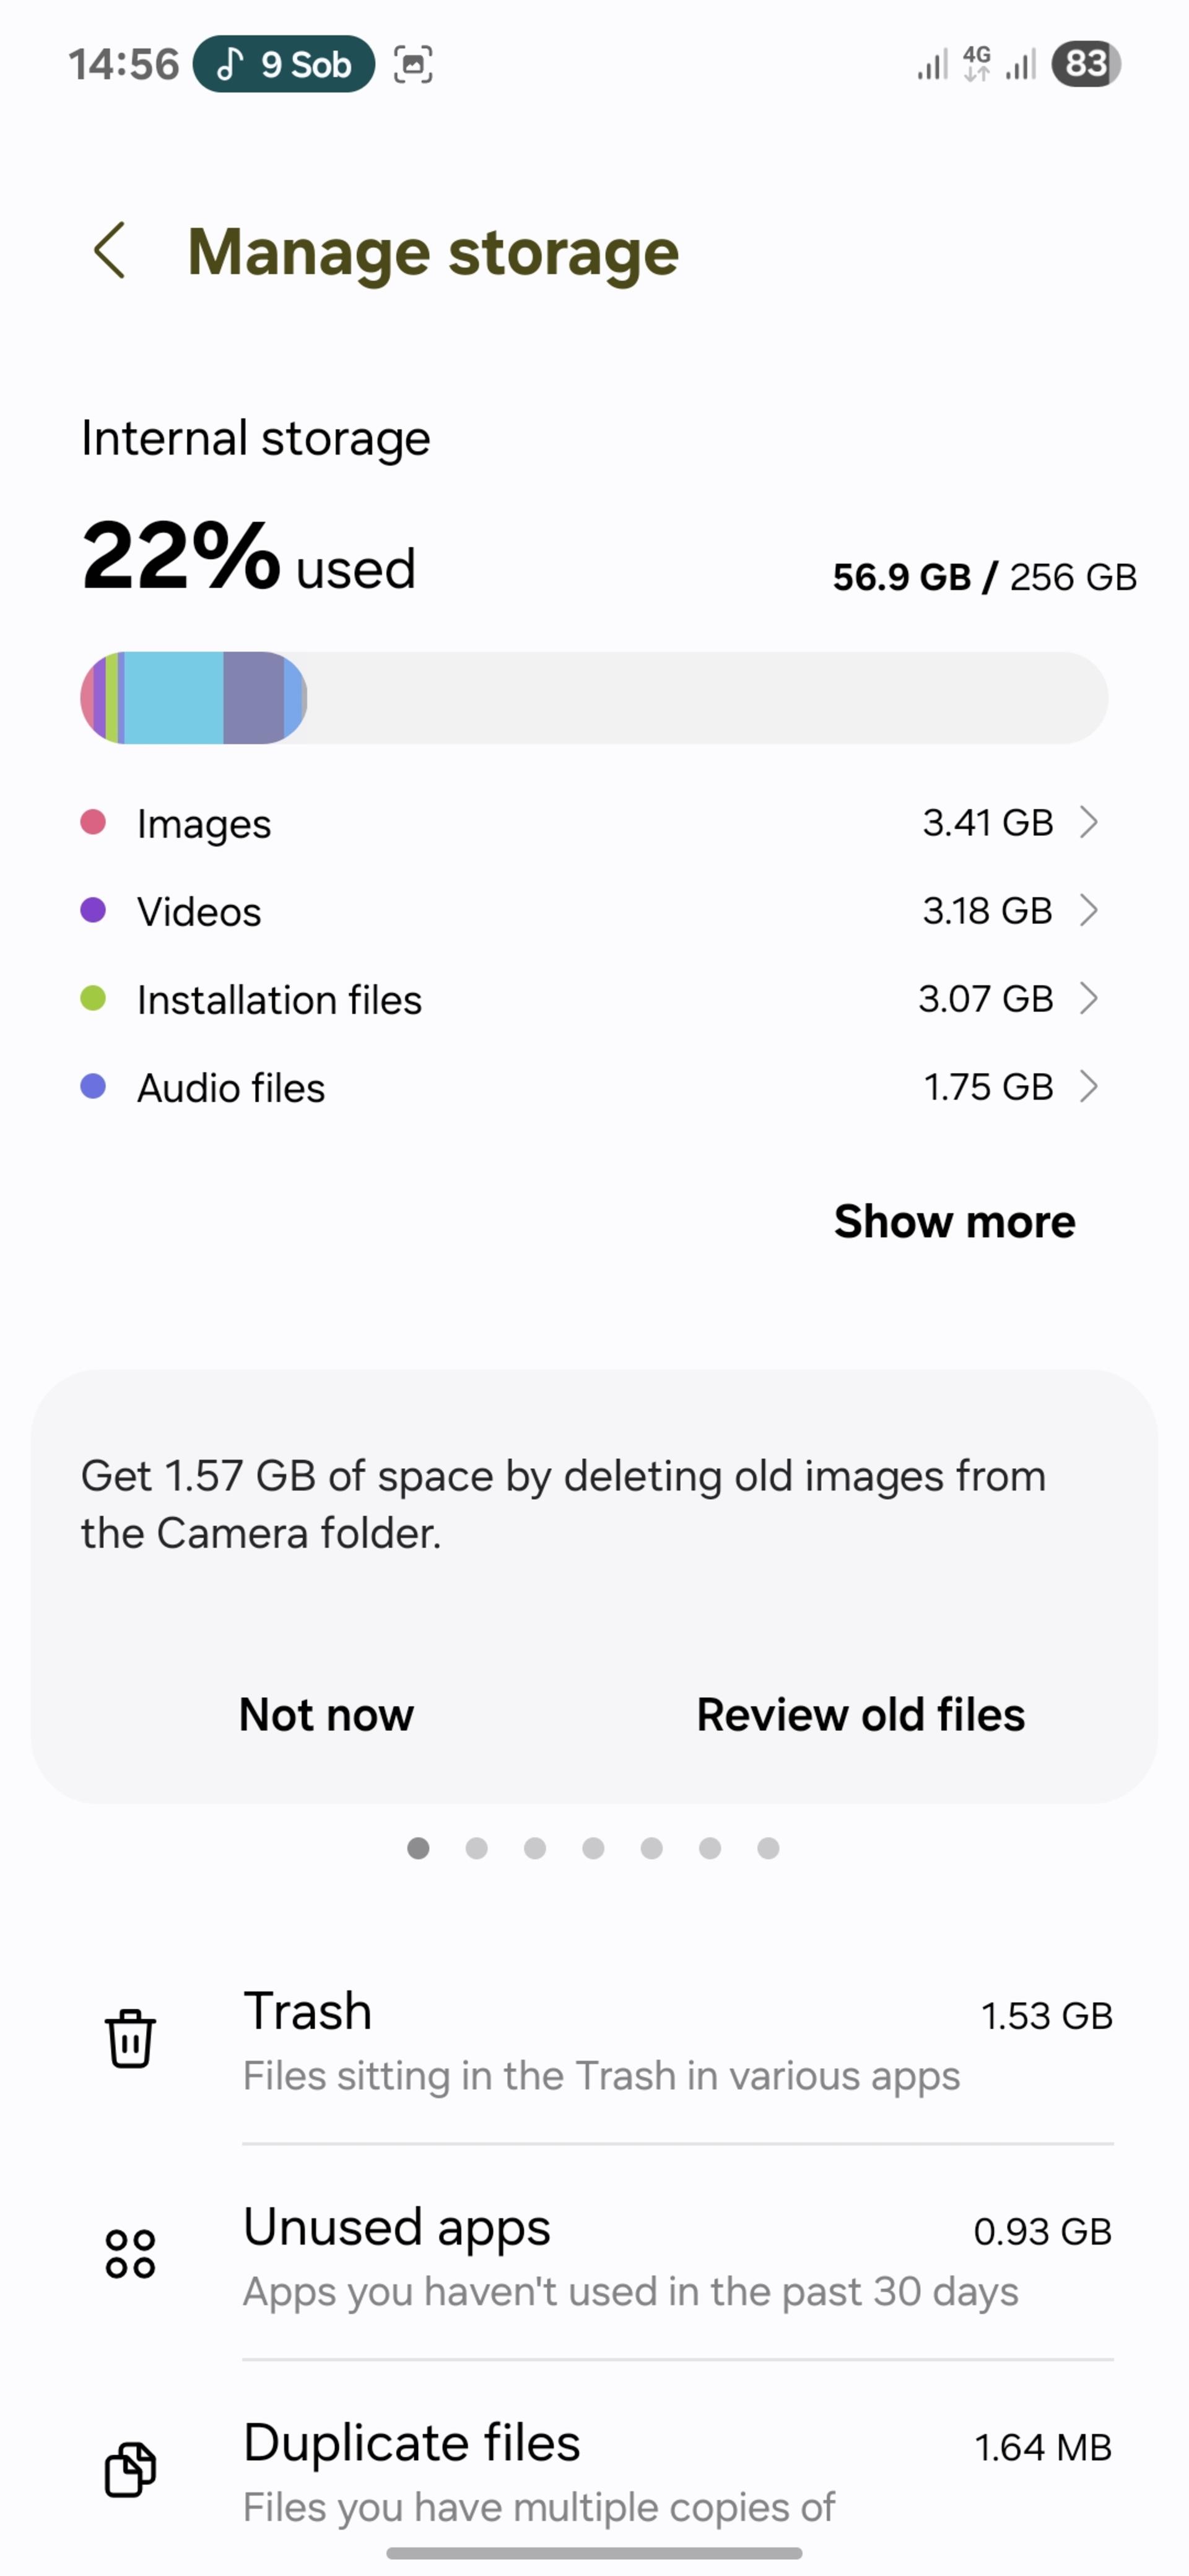The image size is (1189, 2576).
Task: Open Trash files list
Action: point(594,2040)
